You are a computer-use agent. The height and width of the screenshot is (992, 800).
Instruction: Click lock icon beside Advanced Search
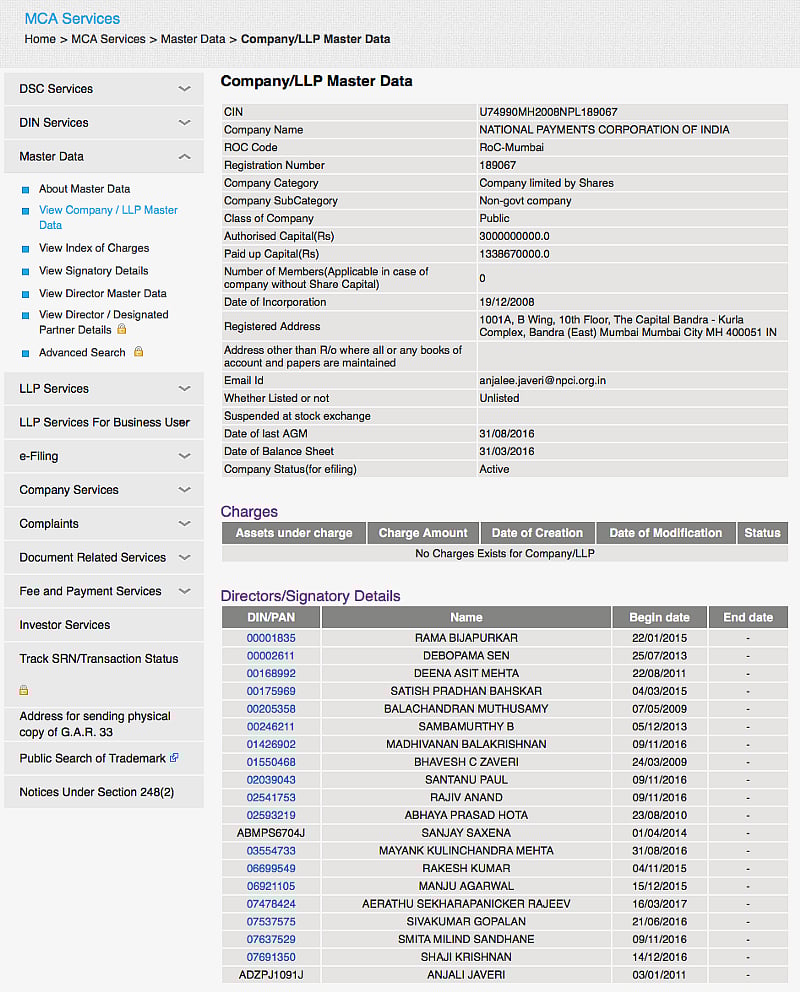tap(138, 352)
